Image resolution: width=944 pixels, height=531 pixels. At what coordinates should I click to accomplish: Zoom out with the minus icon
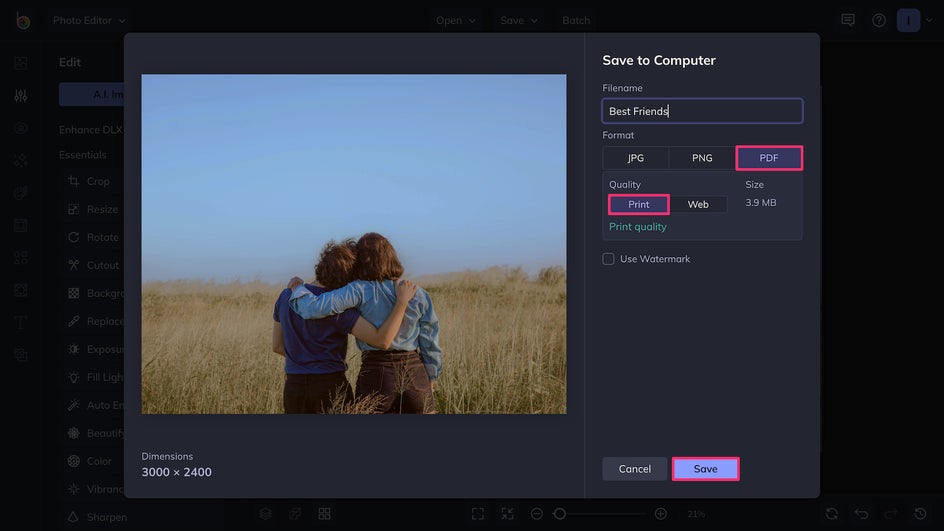coord(537,514)
